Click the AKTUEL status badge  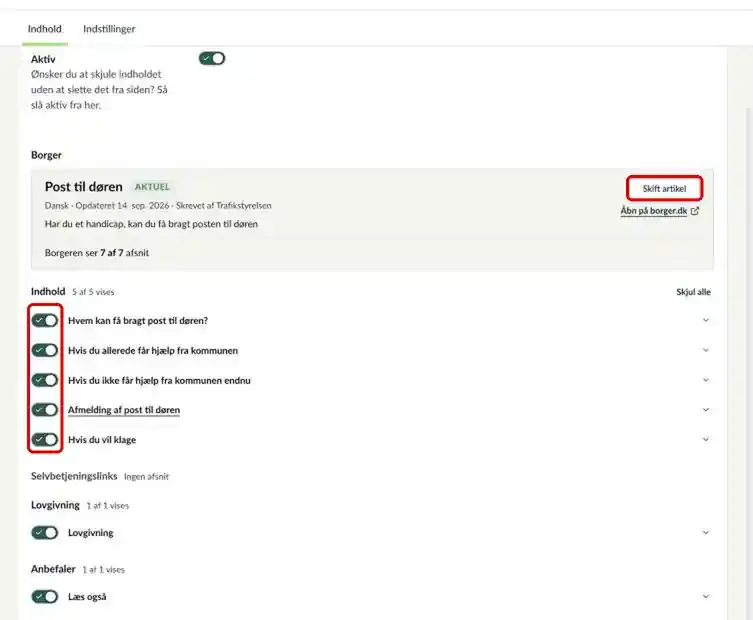pyautogui.click(x=152, y=186)
